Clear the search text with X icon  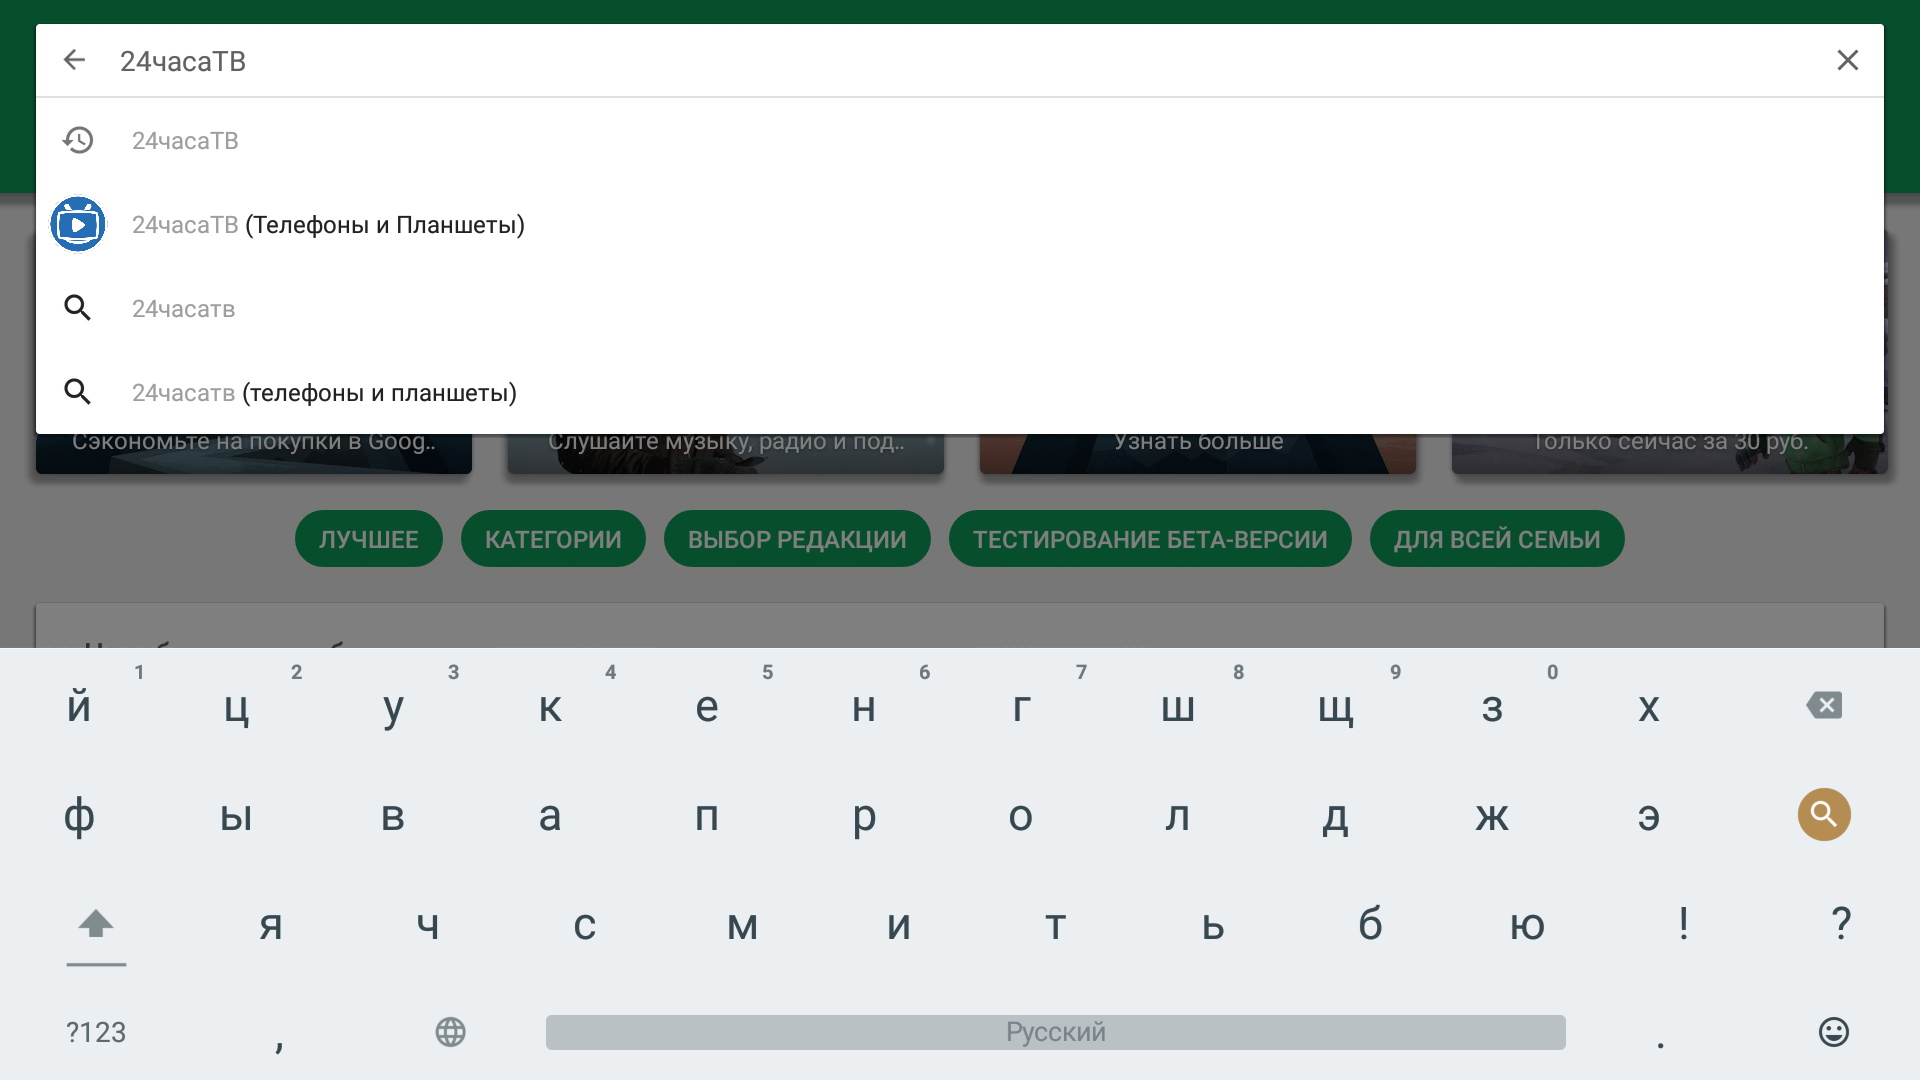click(1847, 60)
